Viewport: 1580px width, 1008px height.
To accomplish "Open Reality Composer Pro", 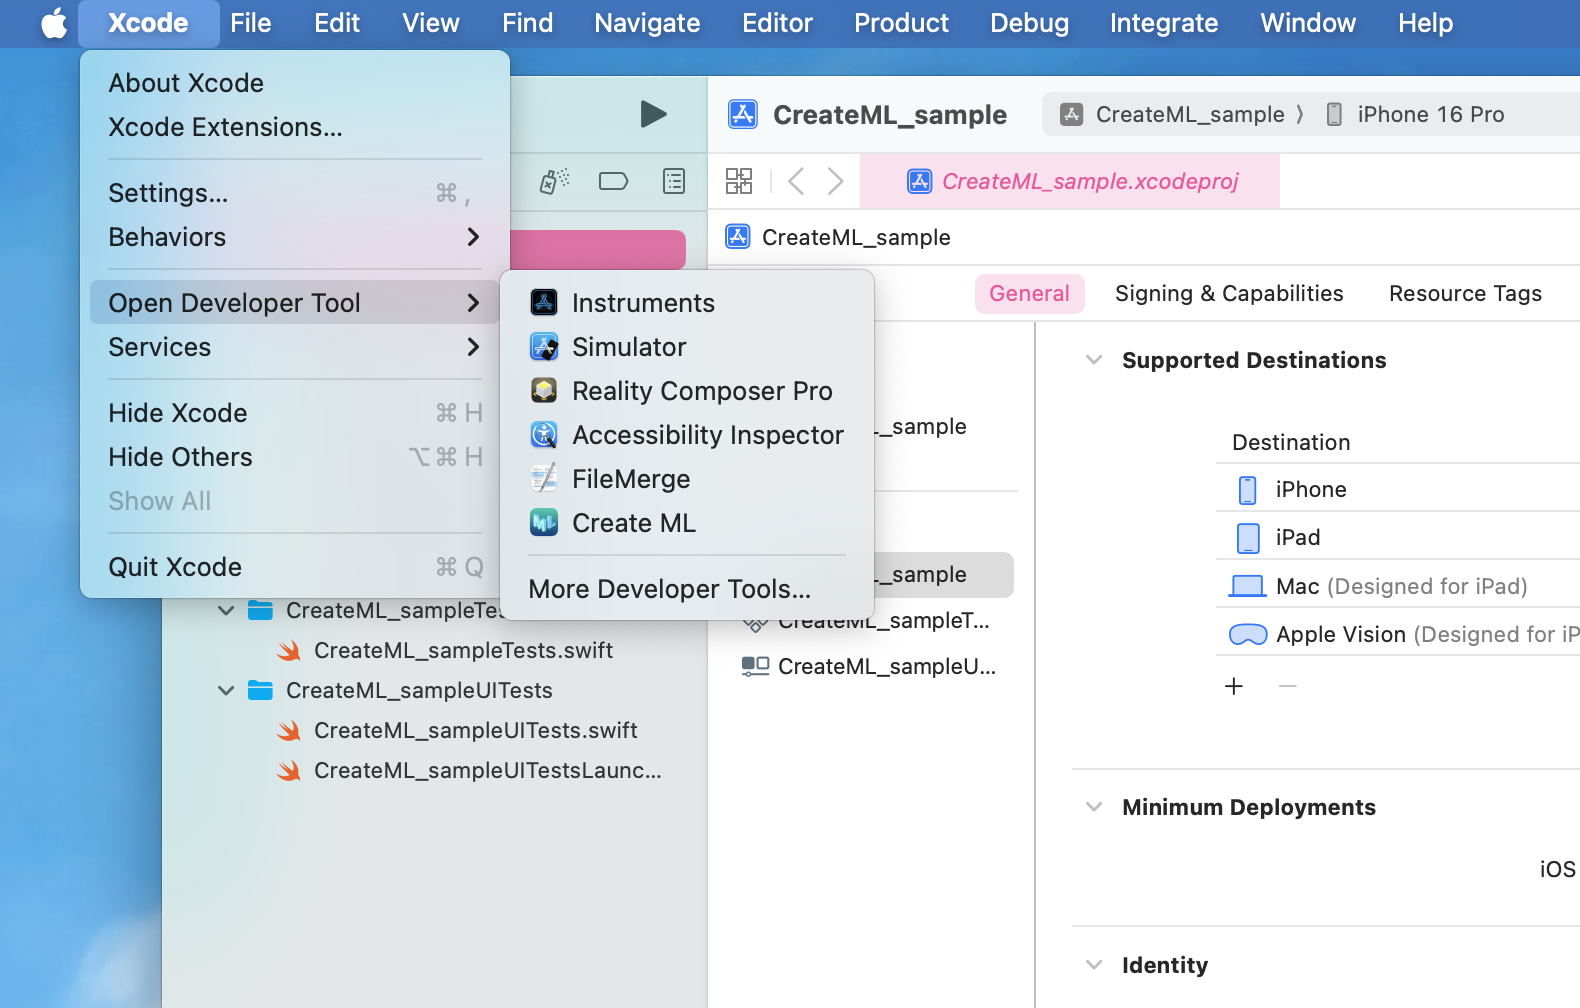I will pyautogui.click(x=687, y=391).
